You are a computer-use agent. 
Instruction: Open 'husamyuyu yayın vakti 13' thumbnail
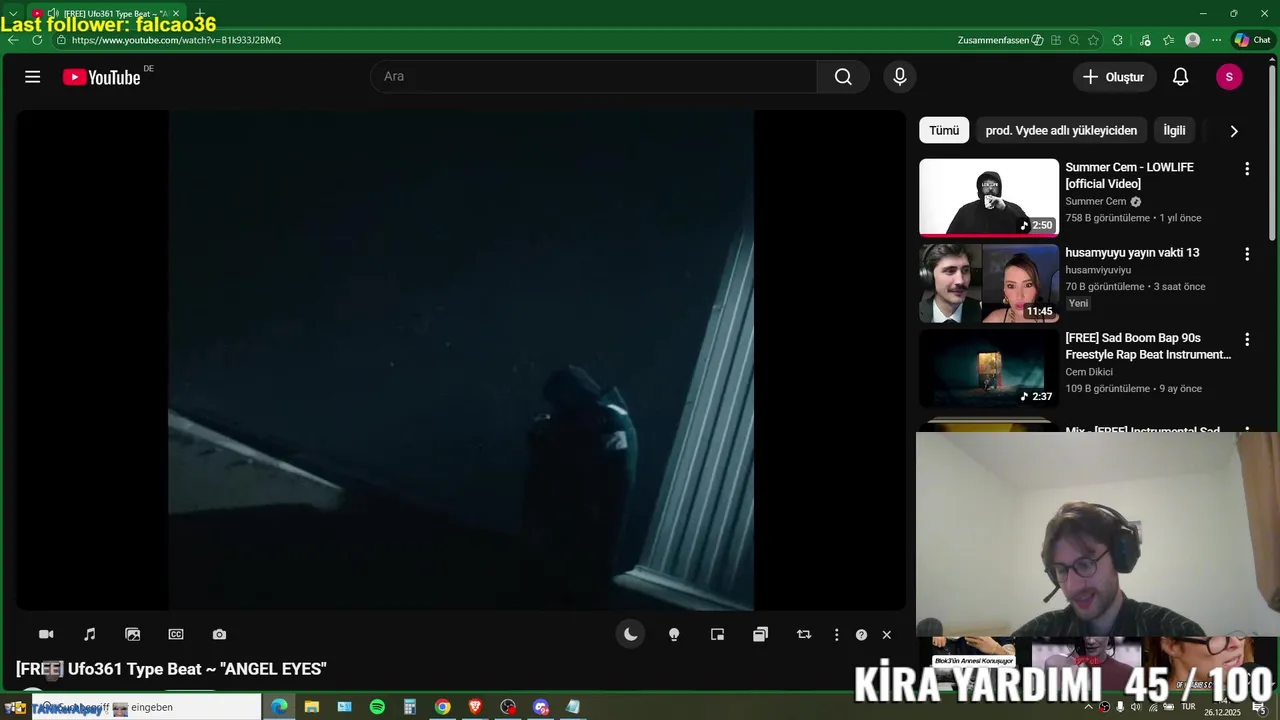coord(989,283)
